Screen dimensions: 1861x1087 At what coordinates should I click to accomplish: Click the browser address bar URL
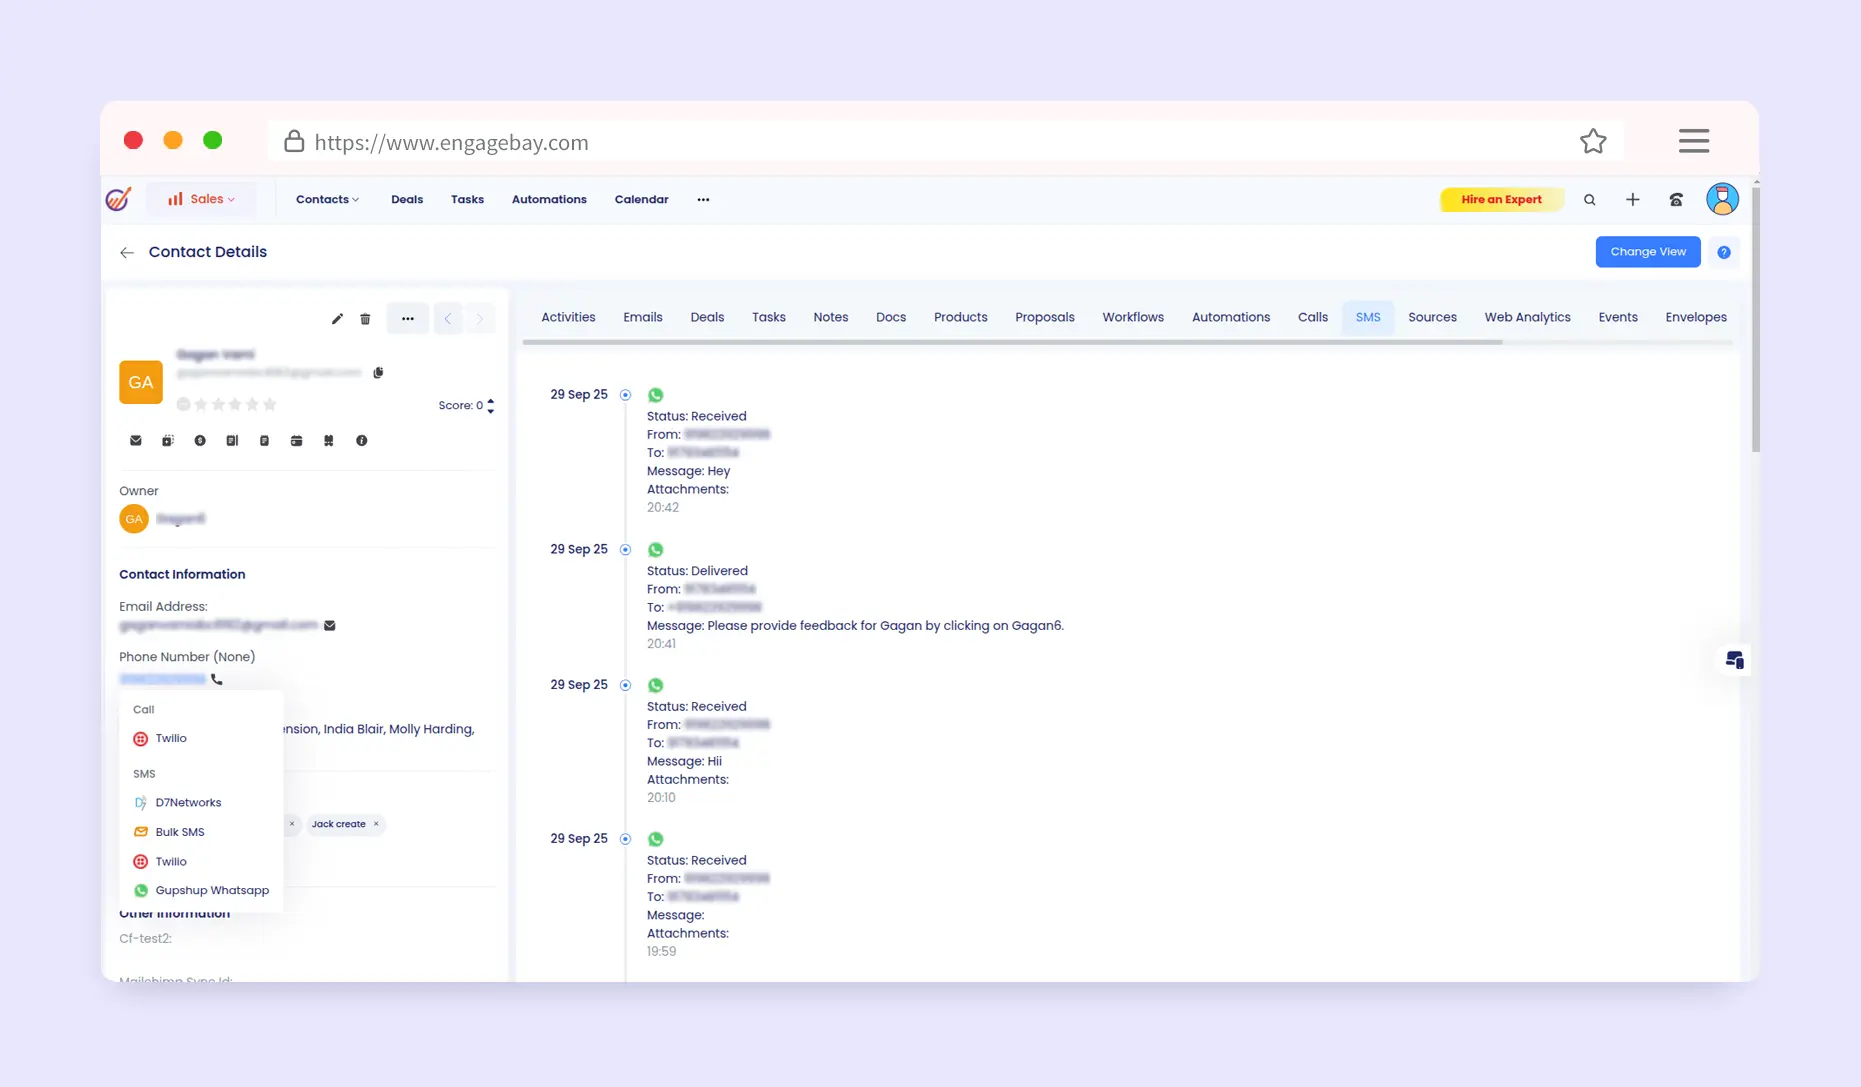[x=451, y=143]
